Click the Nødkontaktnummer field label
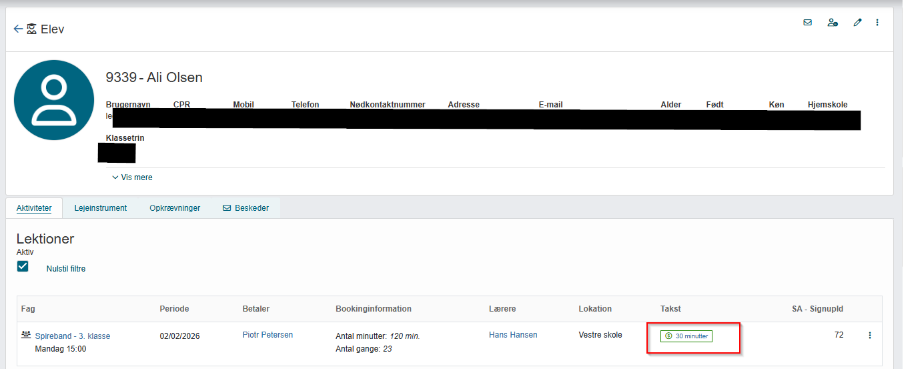 [388, 105]
